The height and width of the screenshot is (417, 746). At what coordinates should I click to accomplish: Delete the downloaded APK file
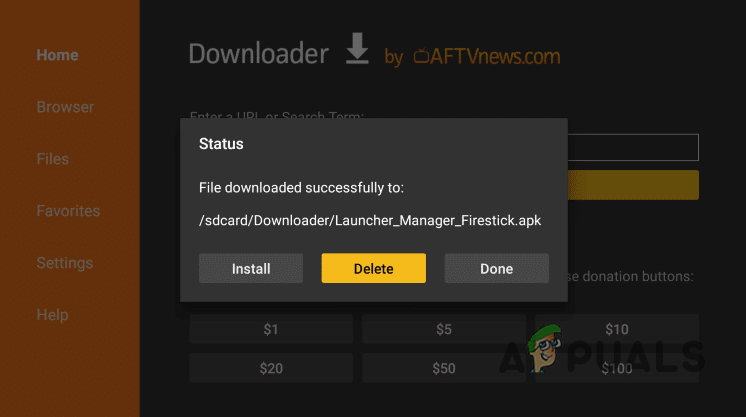[x=373, y=268]
